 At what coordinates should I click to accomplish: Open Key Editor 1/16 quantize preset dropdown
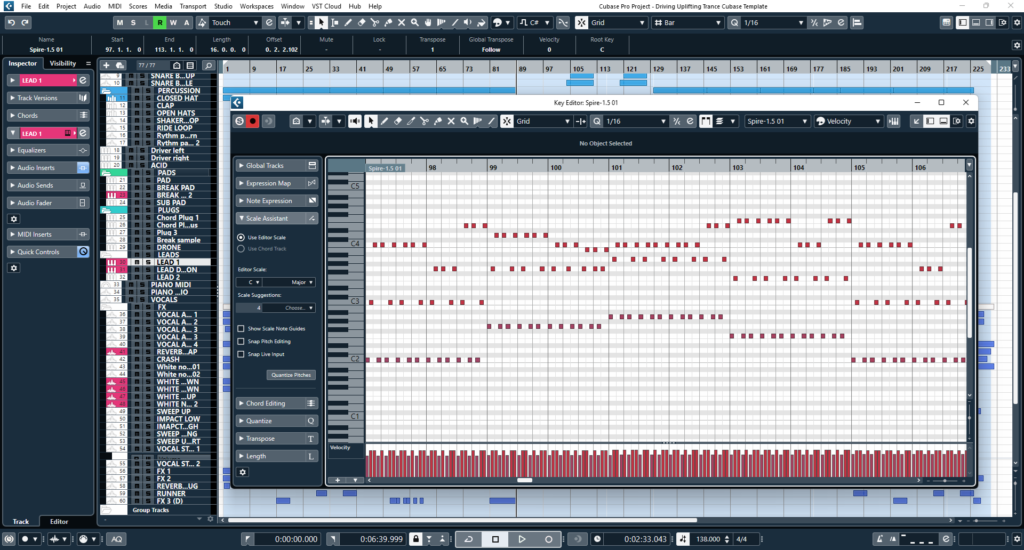pos(636,121)
